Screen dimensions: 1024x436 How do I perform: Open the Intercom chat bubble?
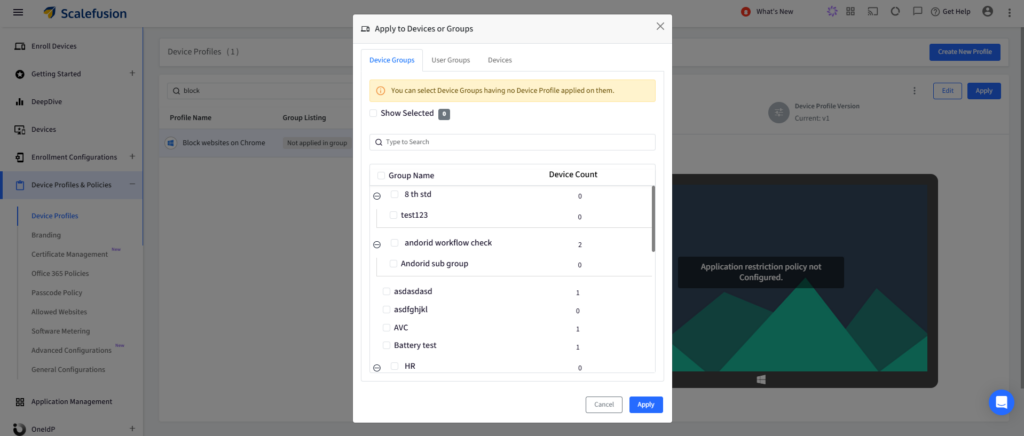pyautogui.click(x=1001, y=402)
